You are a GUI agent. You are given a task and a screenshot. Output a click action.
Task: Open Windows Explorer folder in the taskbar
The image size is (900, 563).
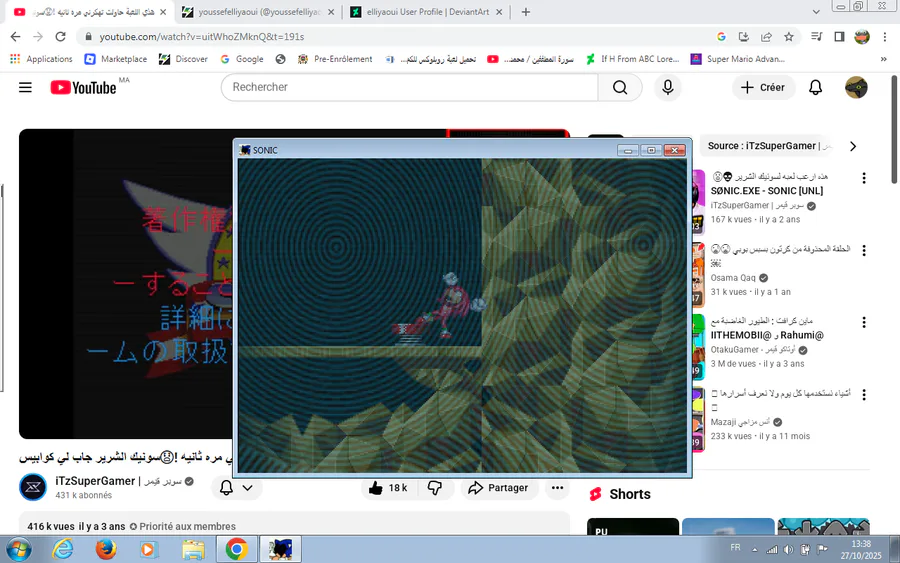tap(193, 550)
